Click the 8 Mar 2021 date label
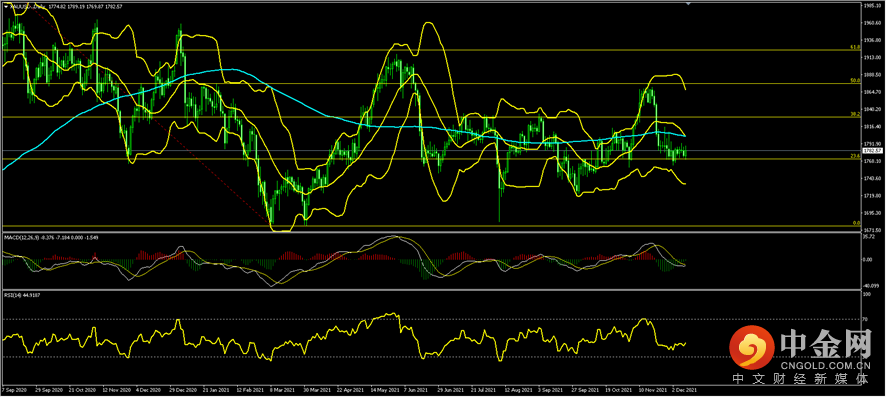Screen dimensions: 886x397 [x=283, y=390]
